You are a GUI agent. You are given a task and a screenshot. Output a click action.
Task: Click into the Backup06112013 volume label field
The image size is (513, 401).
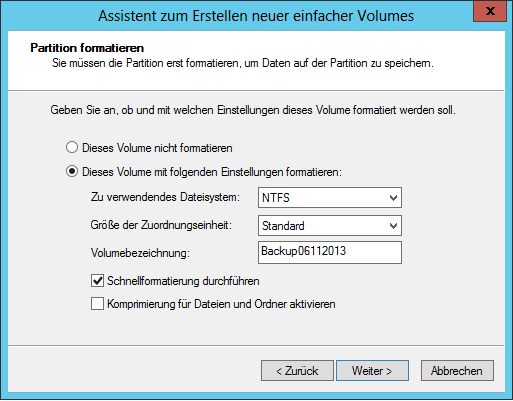330,252
